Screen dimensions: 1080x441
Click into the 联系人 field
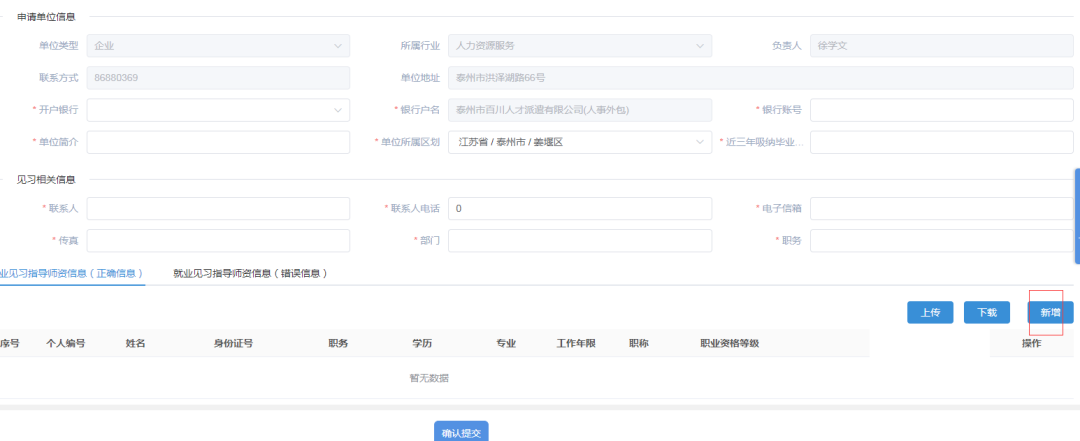[218, 208]
